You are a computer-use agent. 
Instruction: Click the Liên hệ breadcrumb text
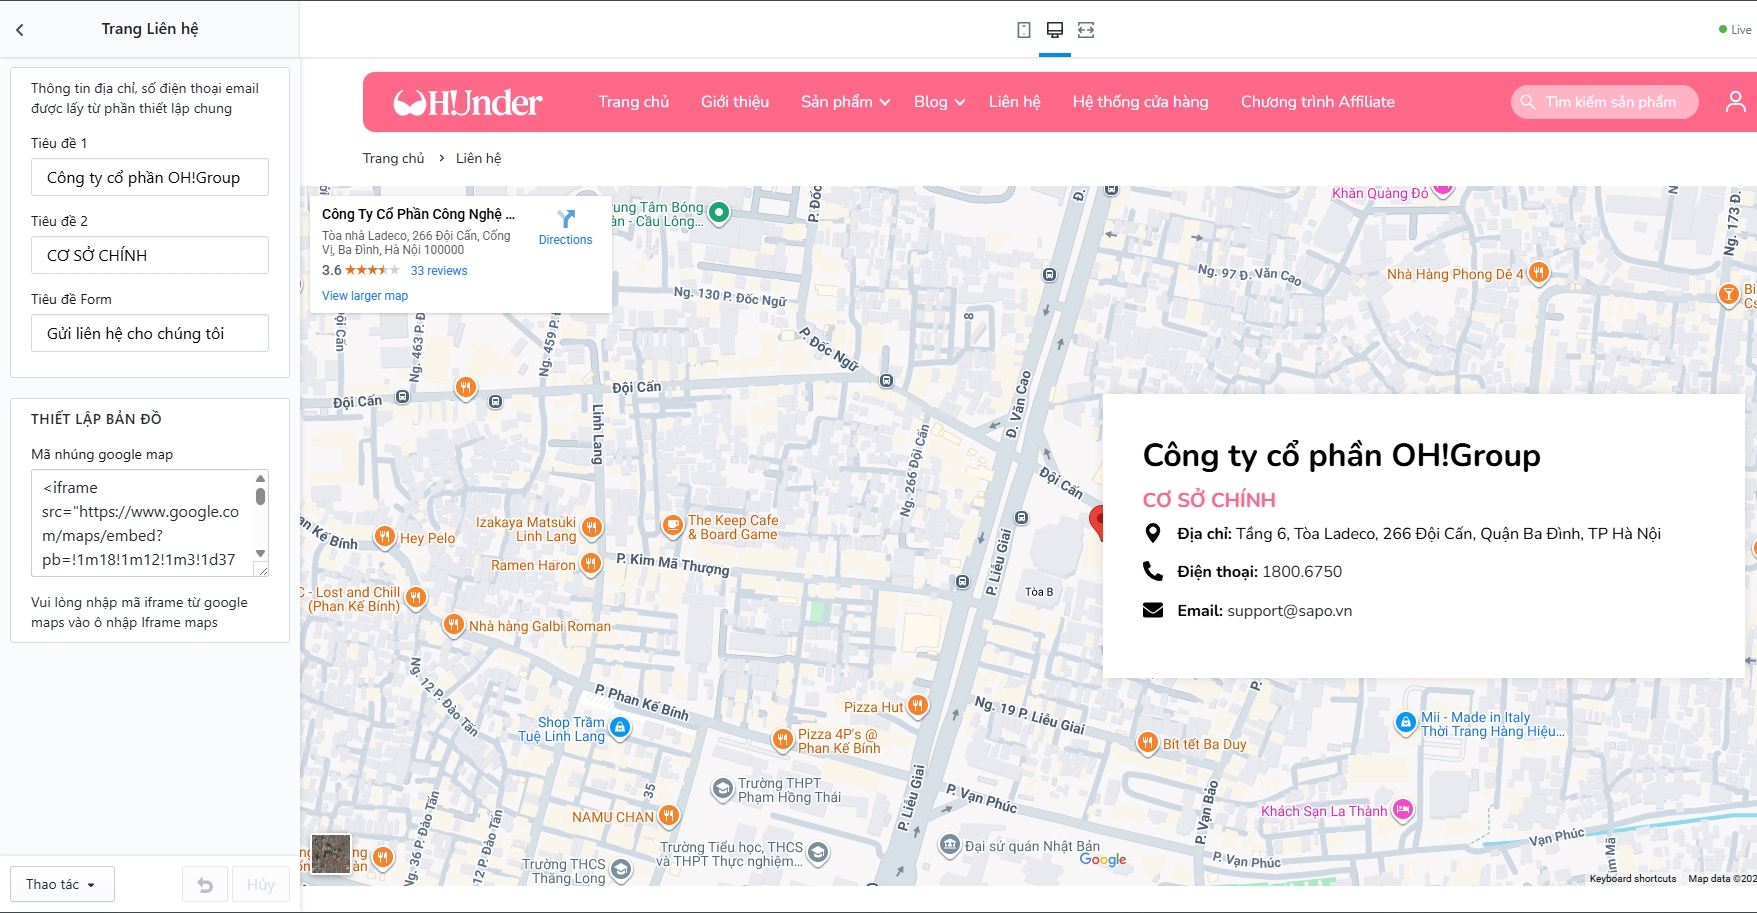coord(479,158)
